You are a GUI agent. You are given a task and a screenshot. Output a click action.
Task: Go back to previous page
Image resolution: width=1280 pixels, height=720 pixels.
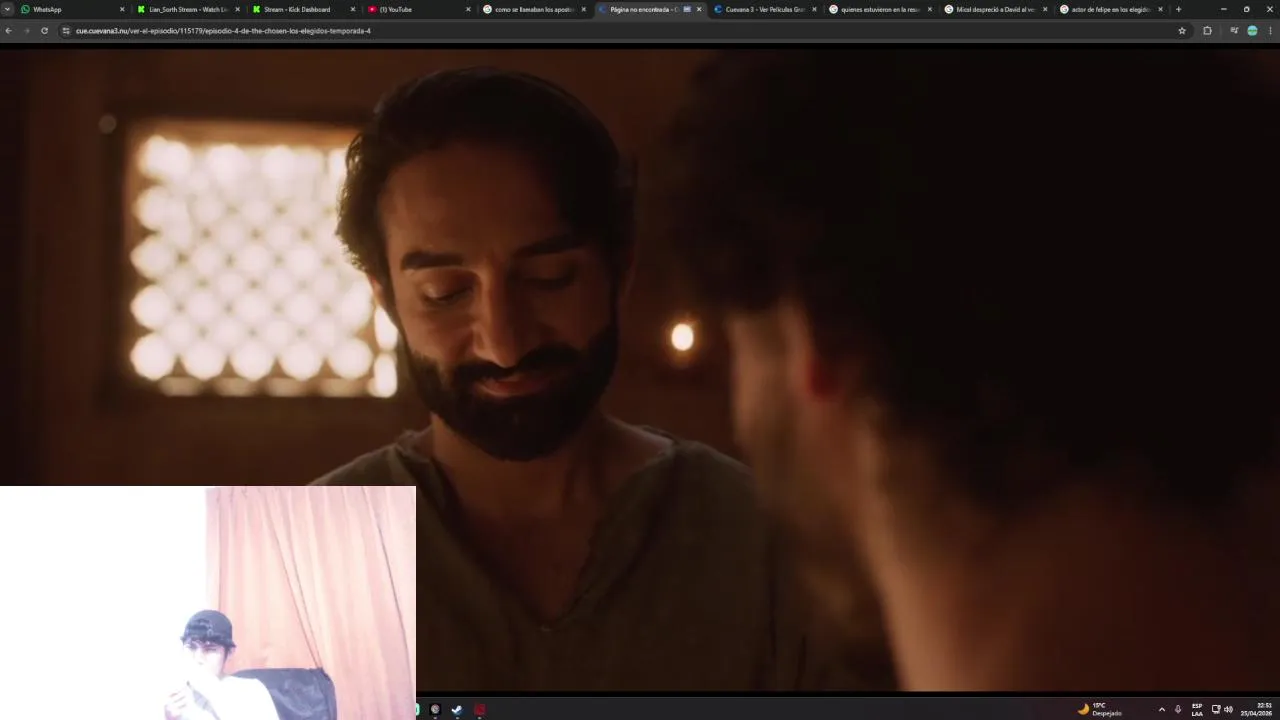coord(8,31)
